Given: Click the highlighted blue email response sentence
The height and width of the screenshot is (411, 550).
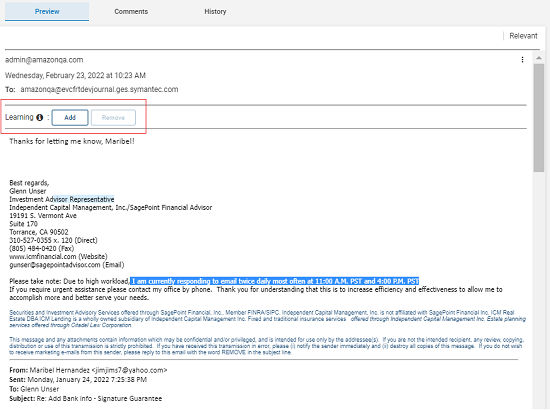Looking at the screenshot, I should (275, 281).
